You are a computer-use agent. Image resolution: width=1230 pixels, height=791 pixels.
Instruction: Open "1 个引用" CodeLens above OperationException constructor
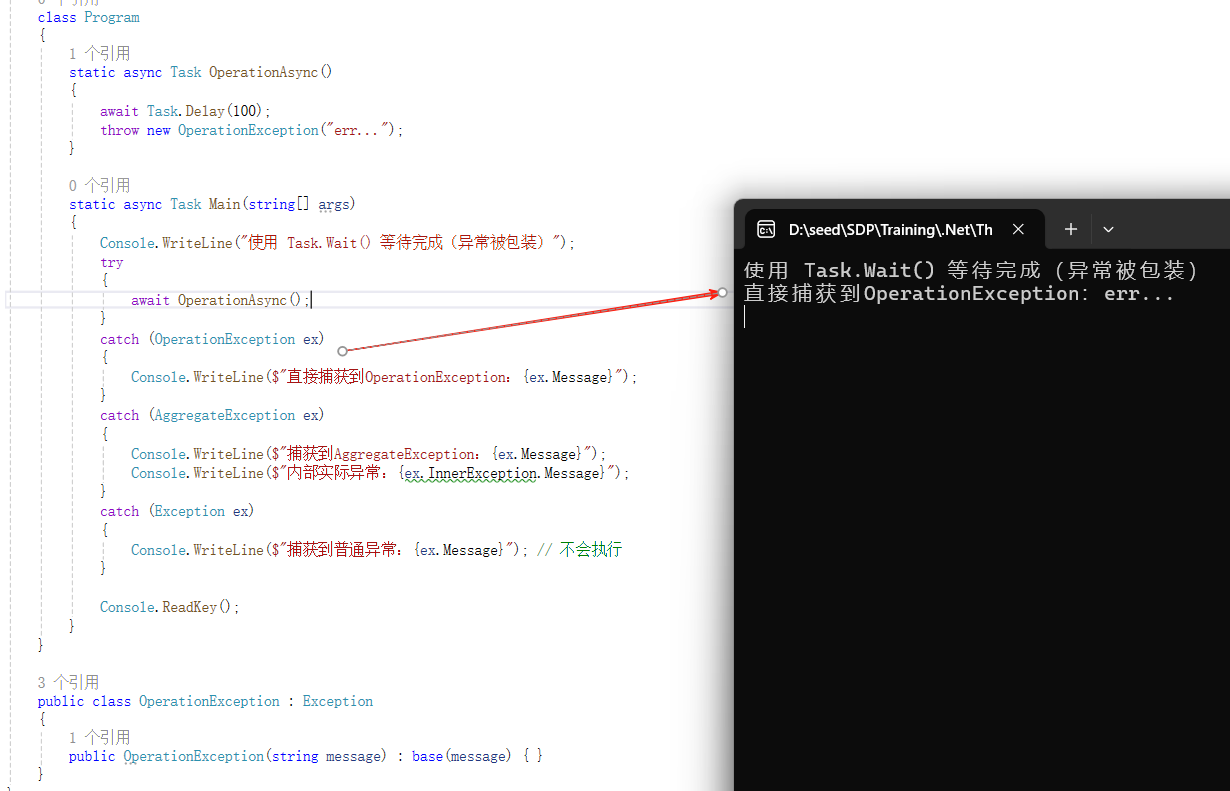99,737
